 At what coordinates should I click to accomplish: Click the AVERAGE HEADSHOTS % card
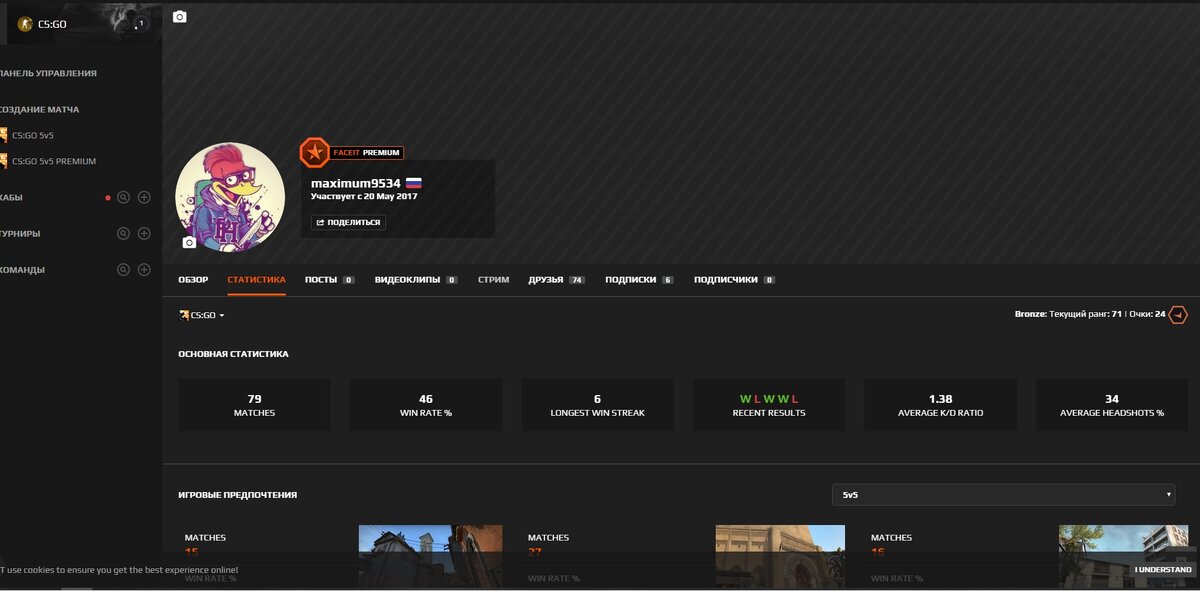(x=1112, y=404)
